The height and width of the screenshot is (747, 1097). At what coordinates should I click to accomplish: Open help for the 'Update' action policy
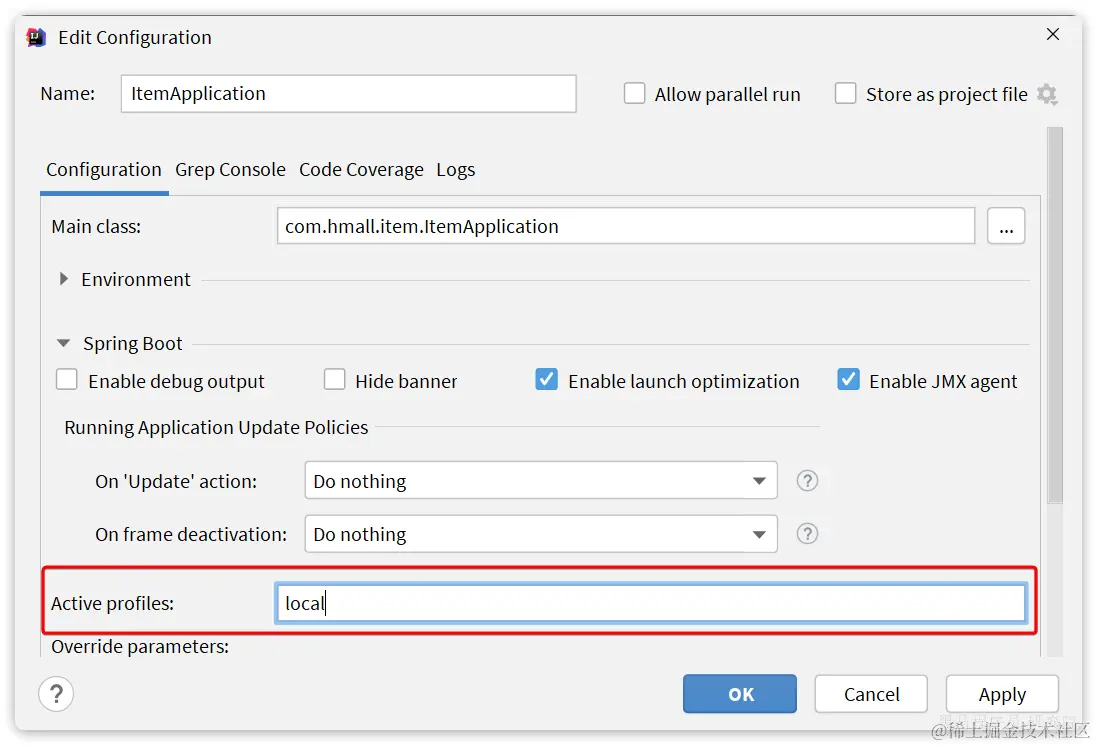pos(807,481)
